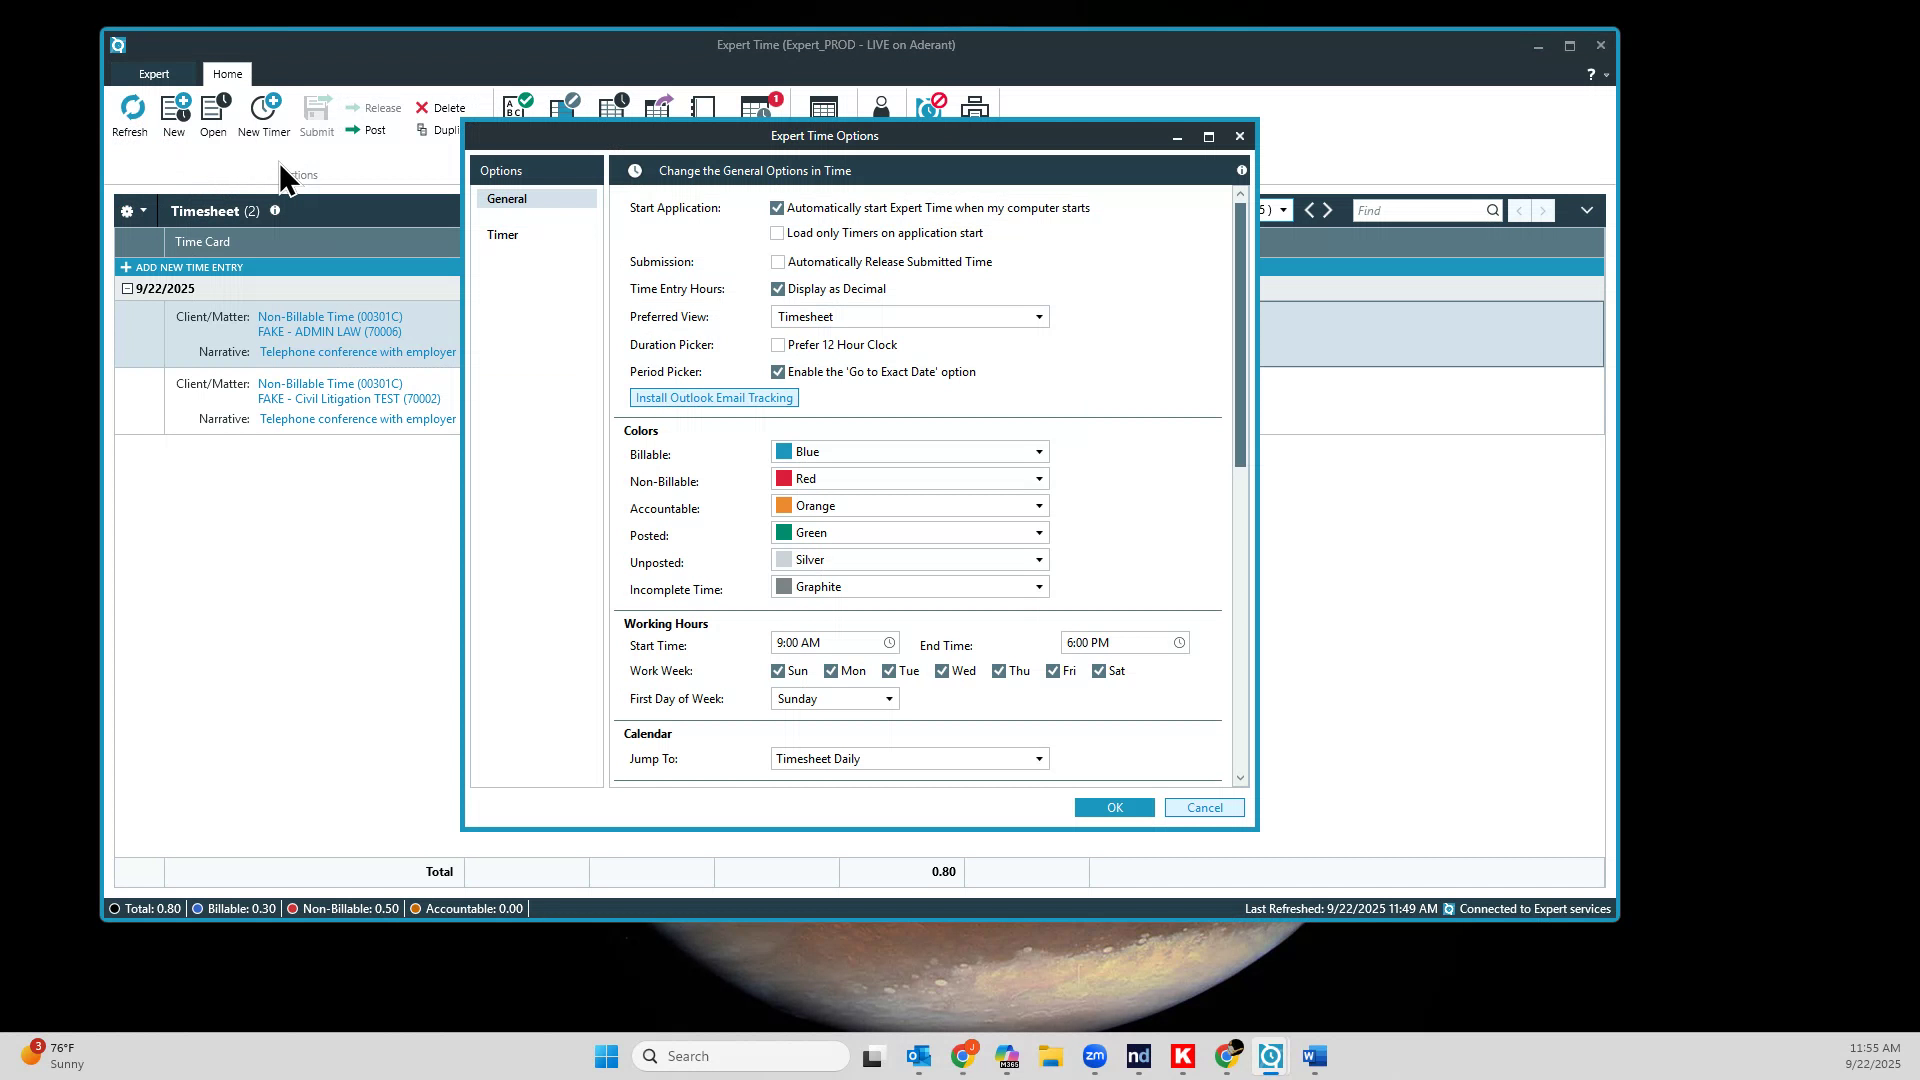Click the Install Outlook Email Tracking button
Image resolution: width=1920 pixels, height=1080 pixels.
(713, 398)
